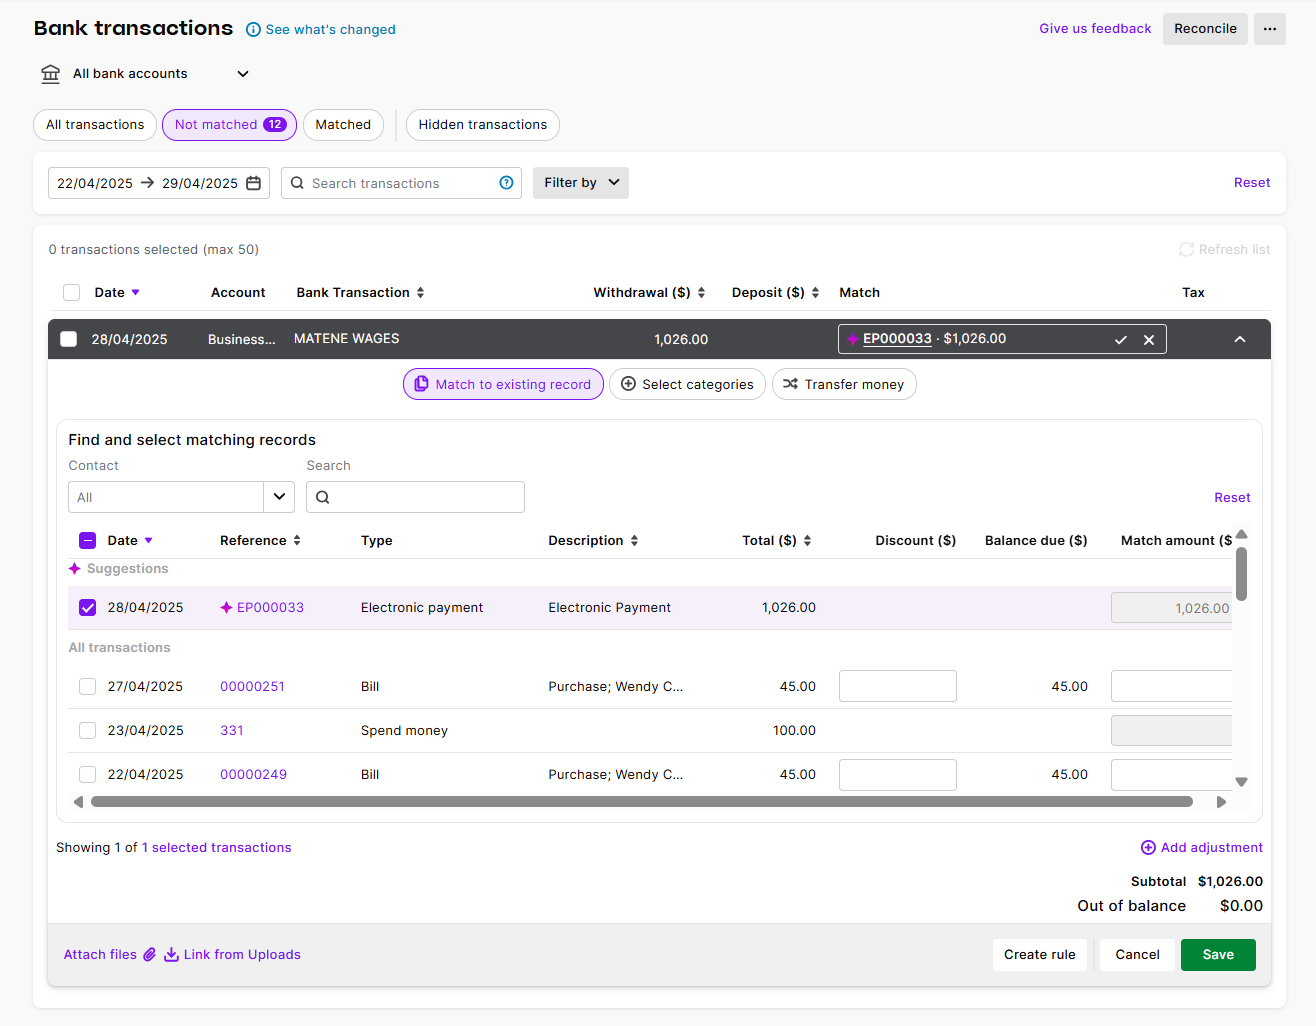Sort by Withdrawal ($) column arrows
Viewport: 1316px width, 1026px height.
click(702, 293)
